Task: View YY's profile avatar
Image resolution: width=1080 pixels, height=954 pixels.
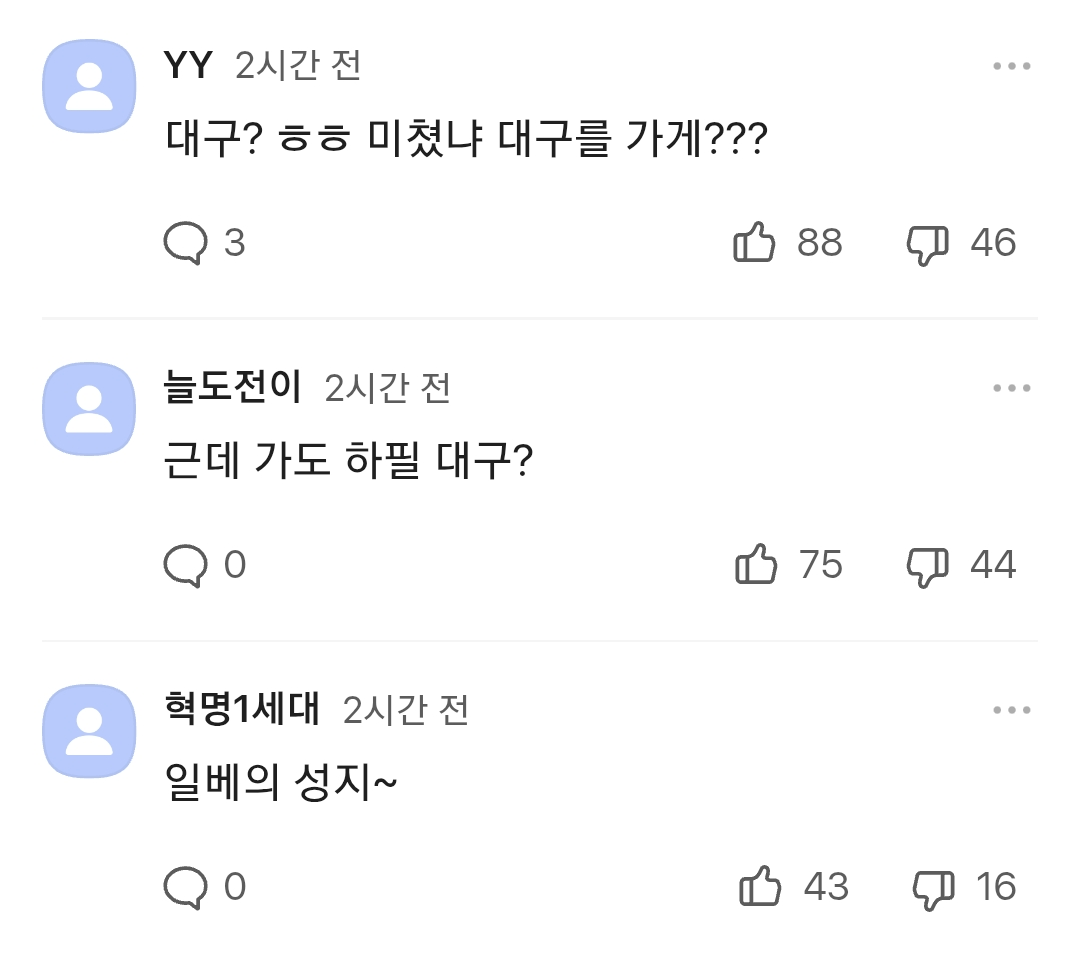Action: point(89,86)
